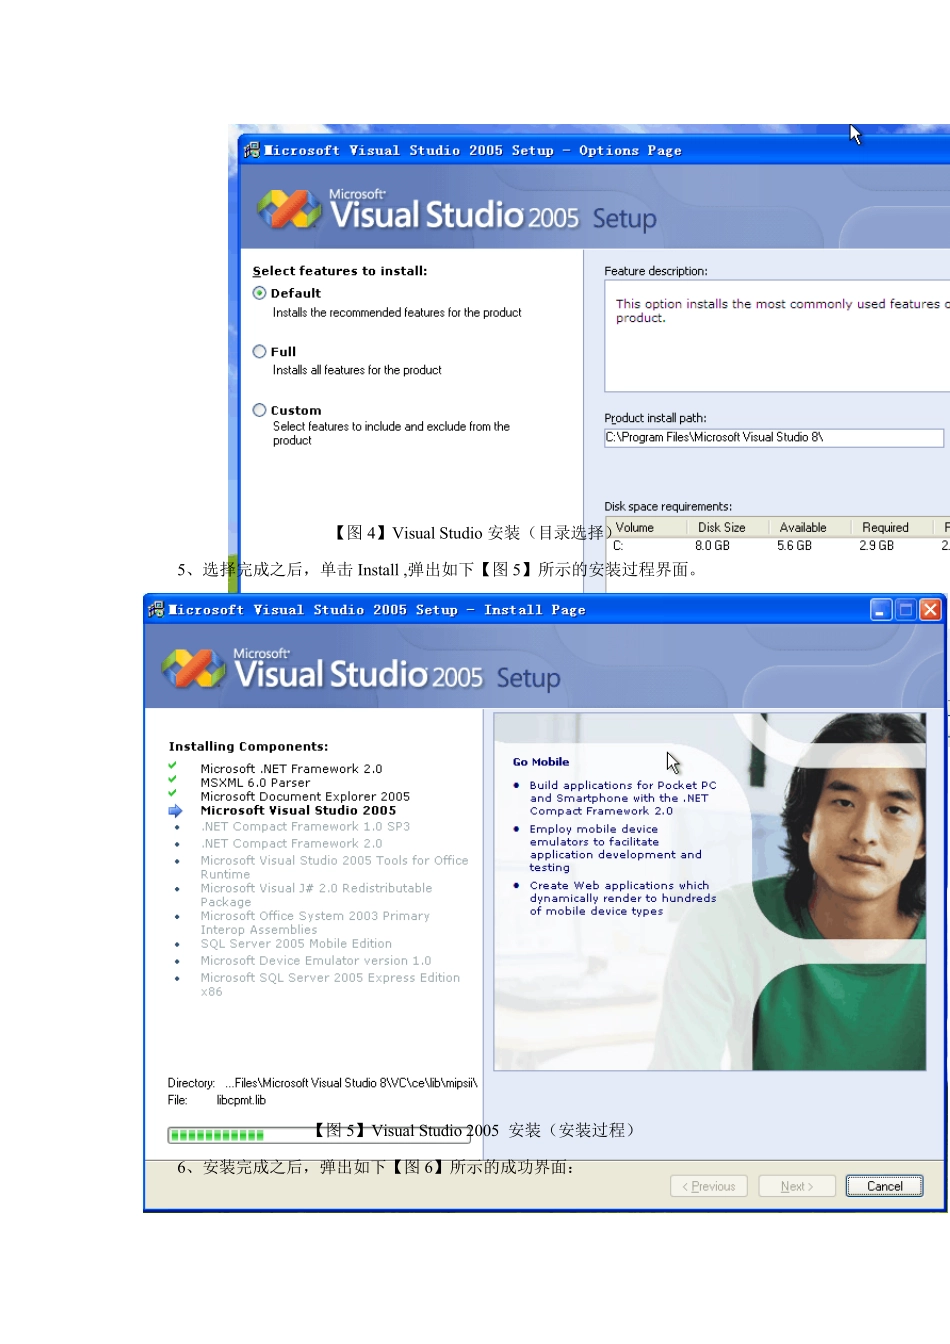
Task: Close the Install Page window
Action: coord(931,610)
